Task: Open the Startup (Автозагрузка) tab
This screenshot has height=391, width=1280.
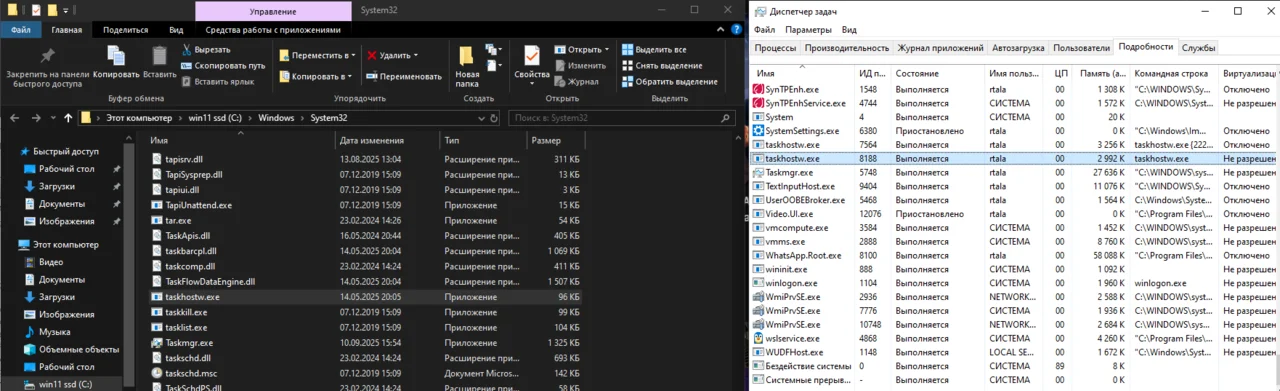Action: [x=1018, y=47]
